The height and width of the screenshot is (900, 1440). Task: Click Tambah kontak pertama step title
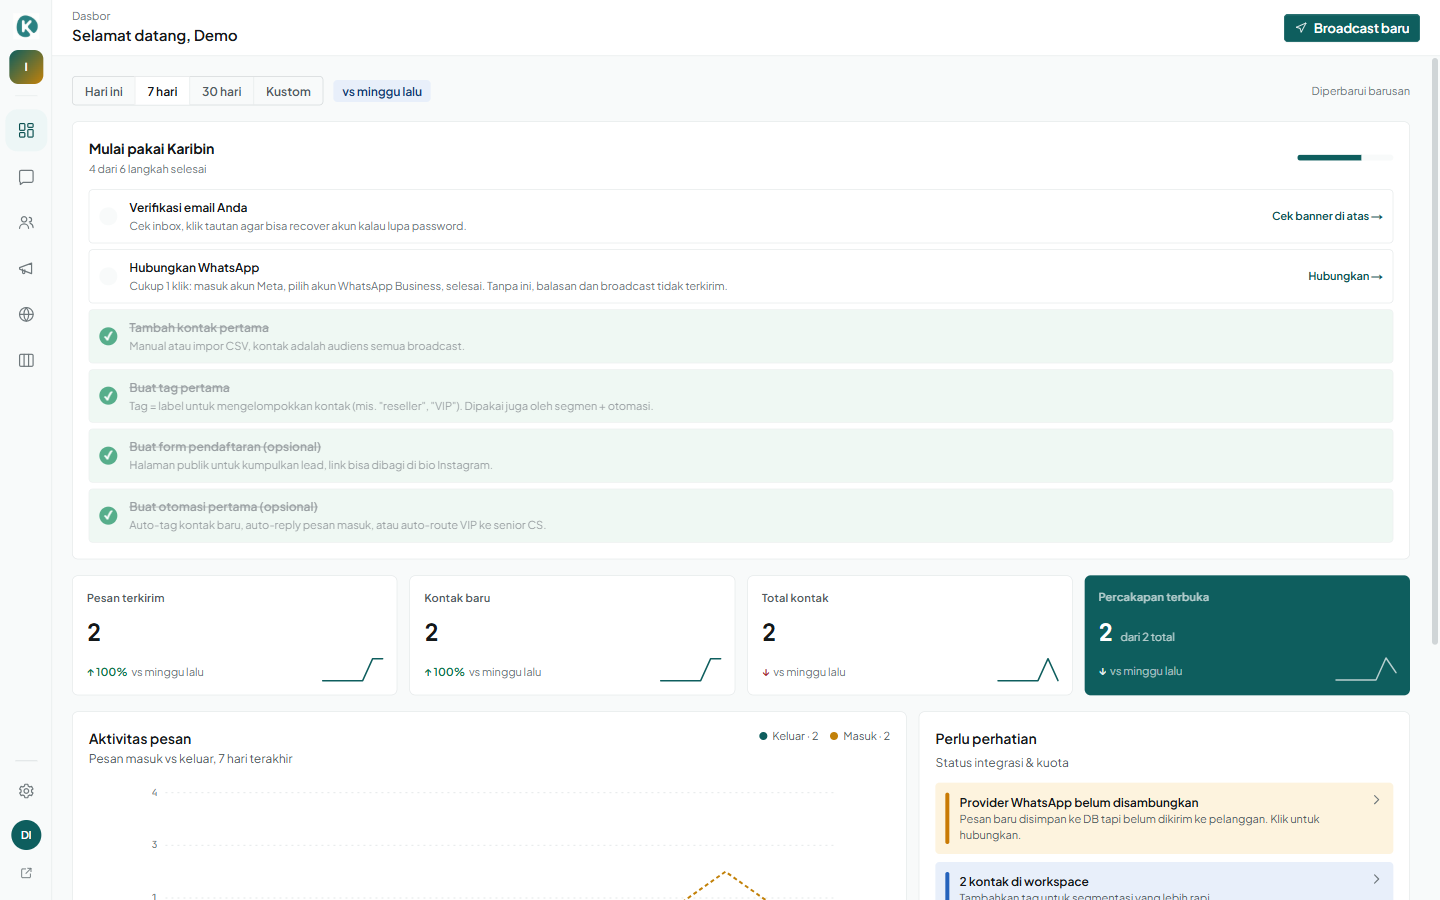[199, 328]
